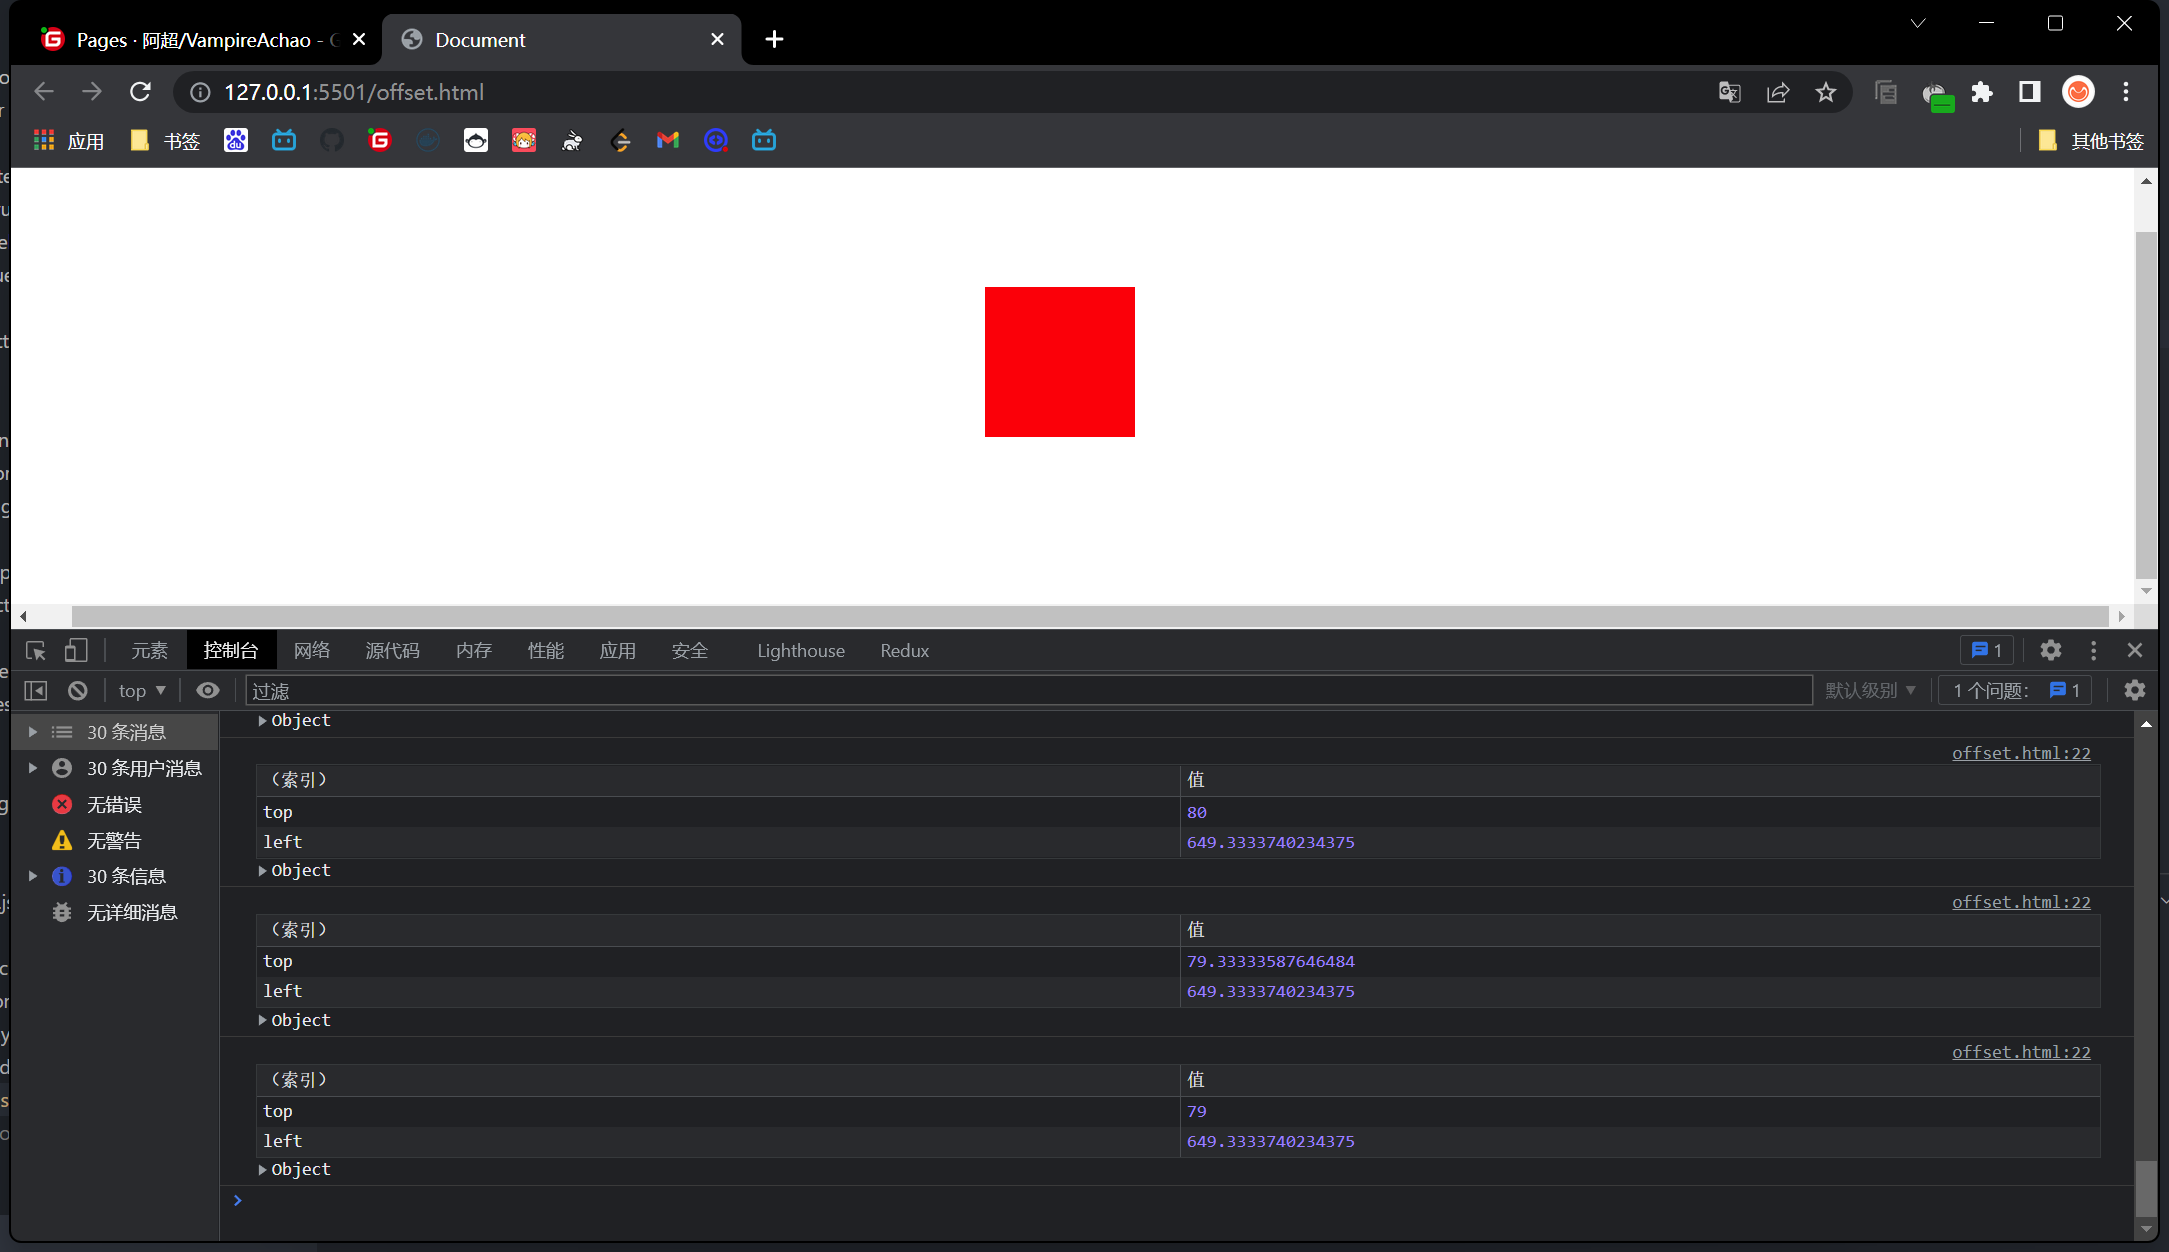Click the page reload button
The image size is (2169, 1252).
[x=140, y=92]
